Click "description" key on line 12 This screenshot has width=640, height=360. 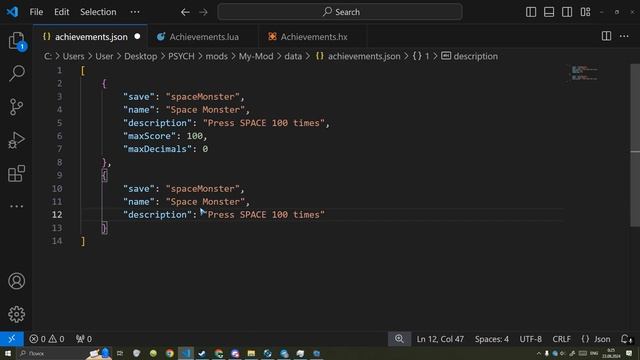pos(158,215)
